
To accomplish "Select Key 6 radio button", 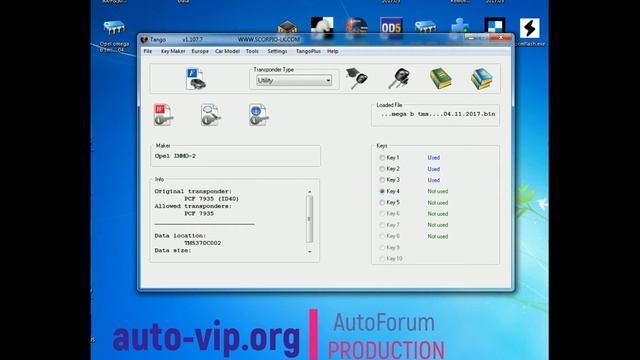I will (382, 214).
